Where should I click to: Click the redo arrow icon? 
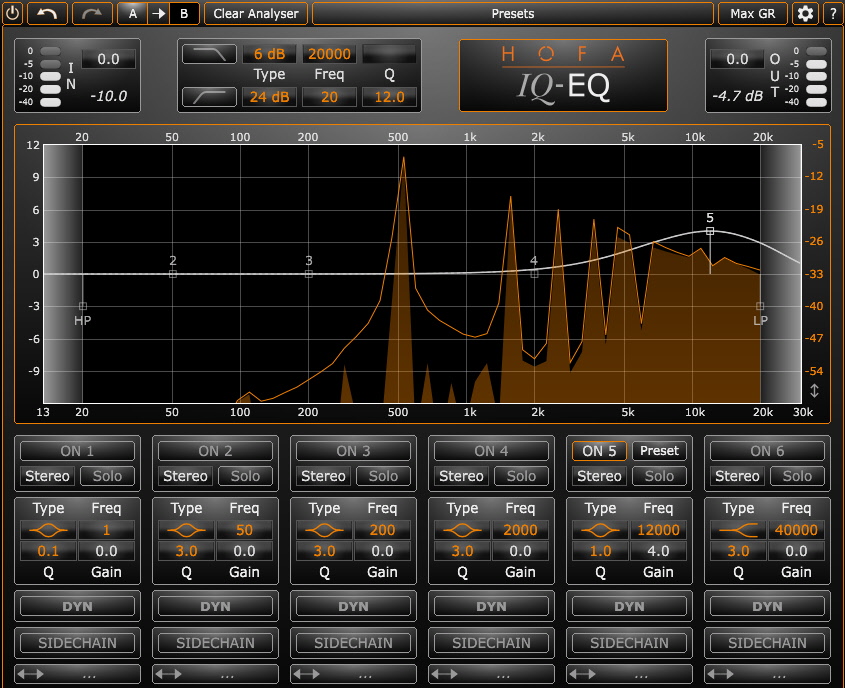92,13
